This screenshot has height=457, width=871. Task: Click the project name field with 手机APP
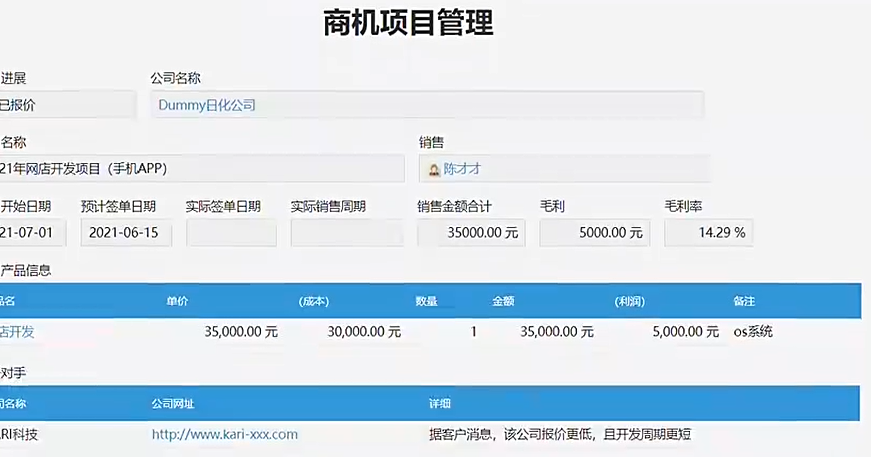click(x=200, y=169)
